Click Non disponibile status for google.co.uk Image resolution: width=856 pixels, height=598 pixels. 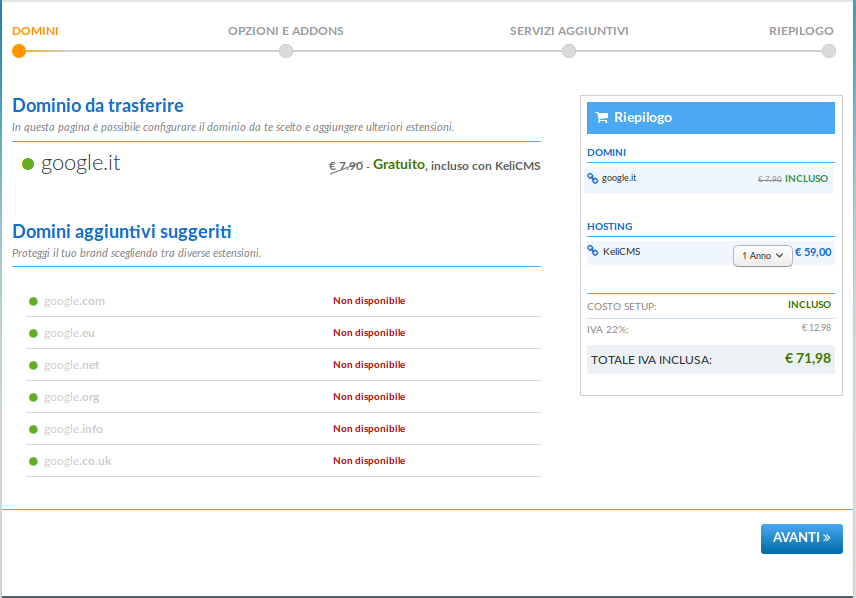(x=369, y=461)
